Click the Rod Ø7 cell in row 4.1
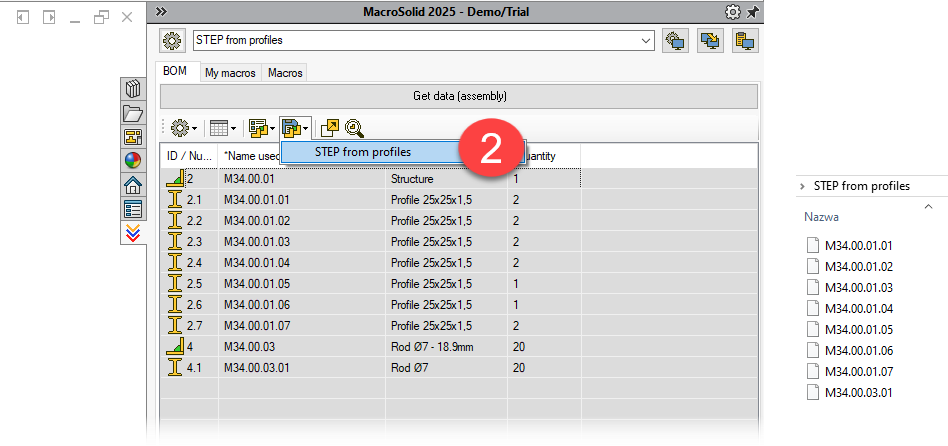 click(446, 367)
